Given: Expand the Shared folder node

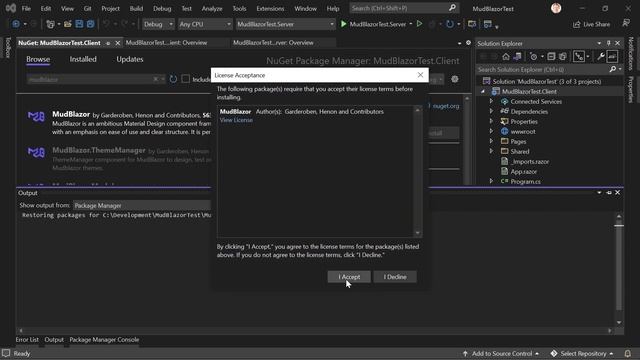Looking at the screenshot, I should pos(491,151).
